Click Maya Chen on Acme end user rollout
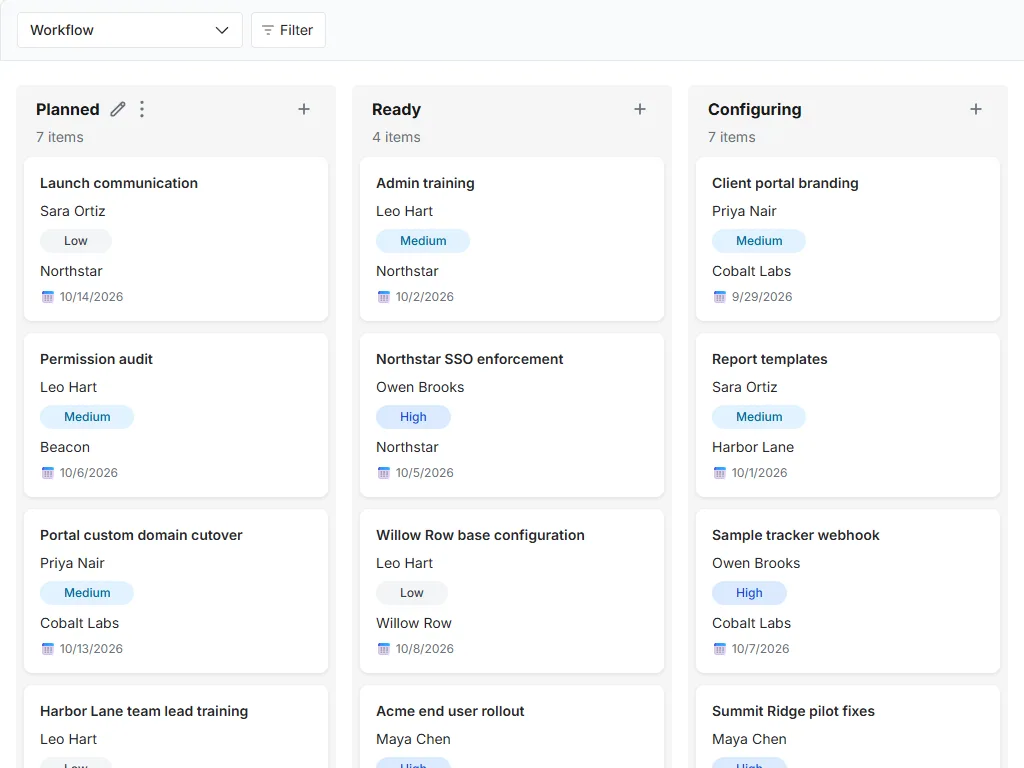The width and height of the screenshot is (1024, 768). [x=413, y=739]
